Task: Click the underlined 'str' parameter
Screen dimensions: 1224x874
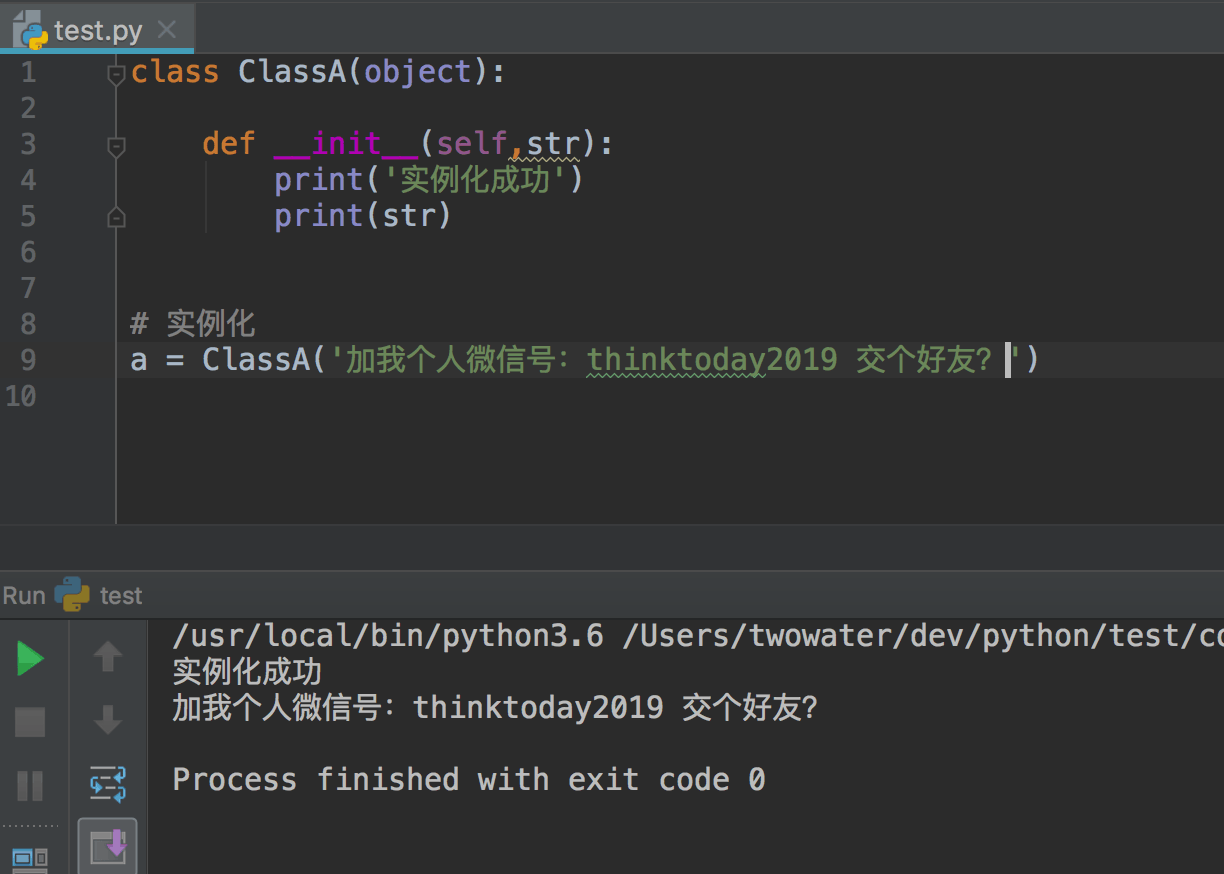Action: coord(553,144)
